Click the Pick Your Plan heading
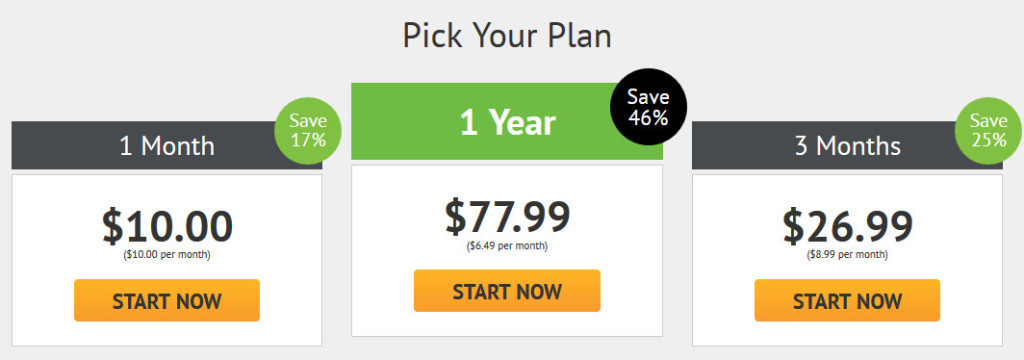The height and width of the screenshot is (360, 1024). [507, 36]
